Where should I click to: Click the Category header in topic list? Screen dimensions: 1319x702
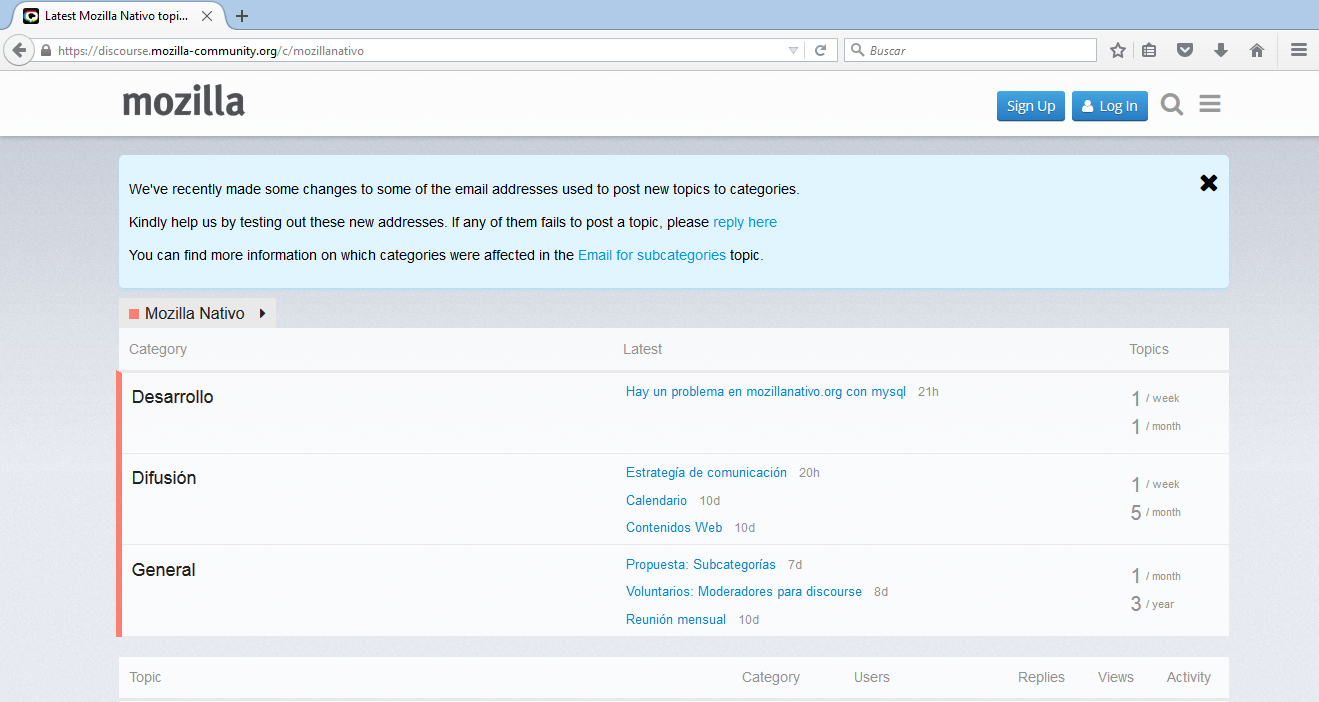pyautogui.click(x=771, y=677)
